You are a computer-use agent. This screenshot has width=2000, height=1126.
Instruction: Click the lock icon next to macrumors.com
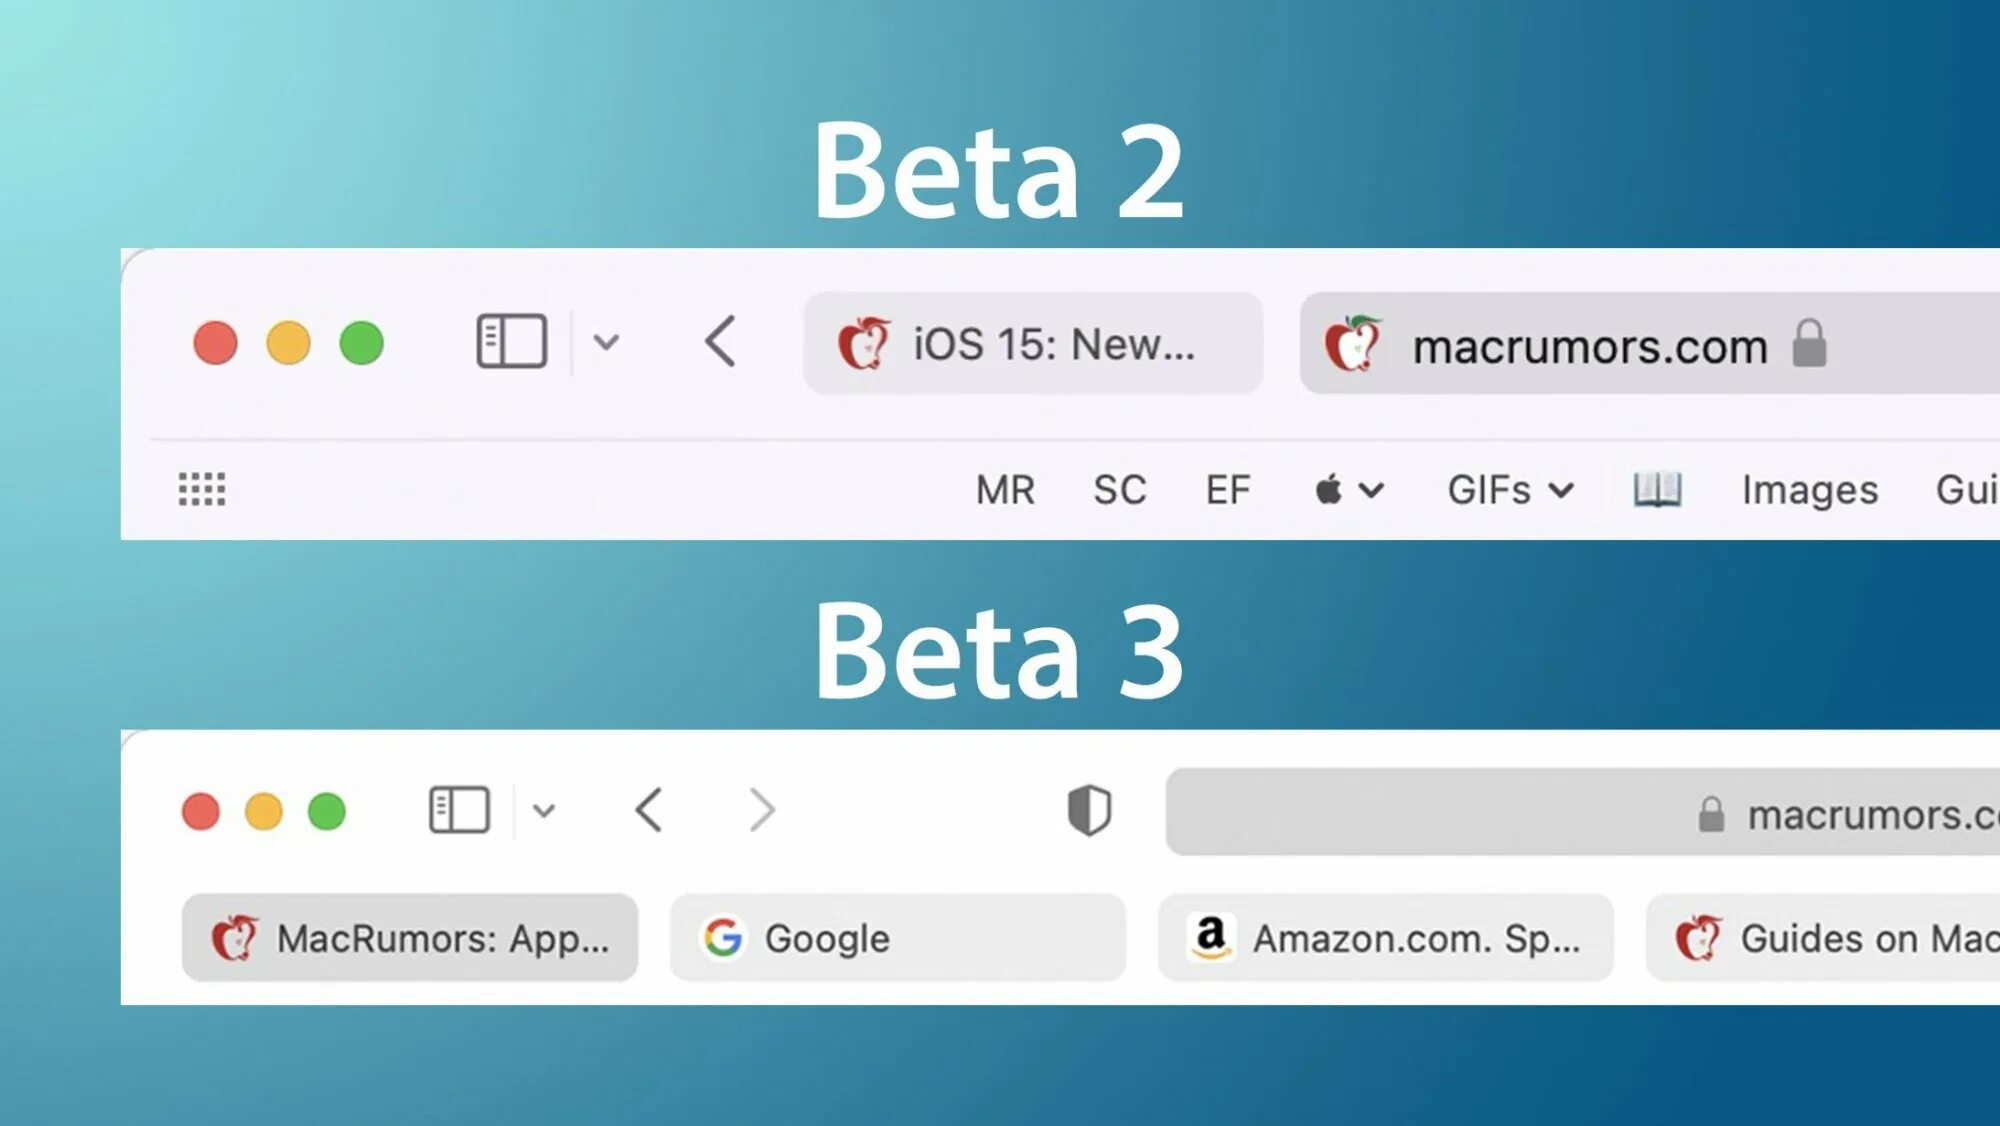(x=1813, y=343)
